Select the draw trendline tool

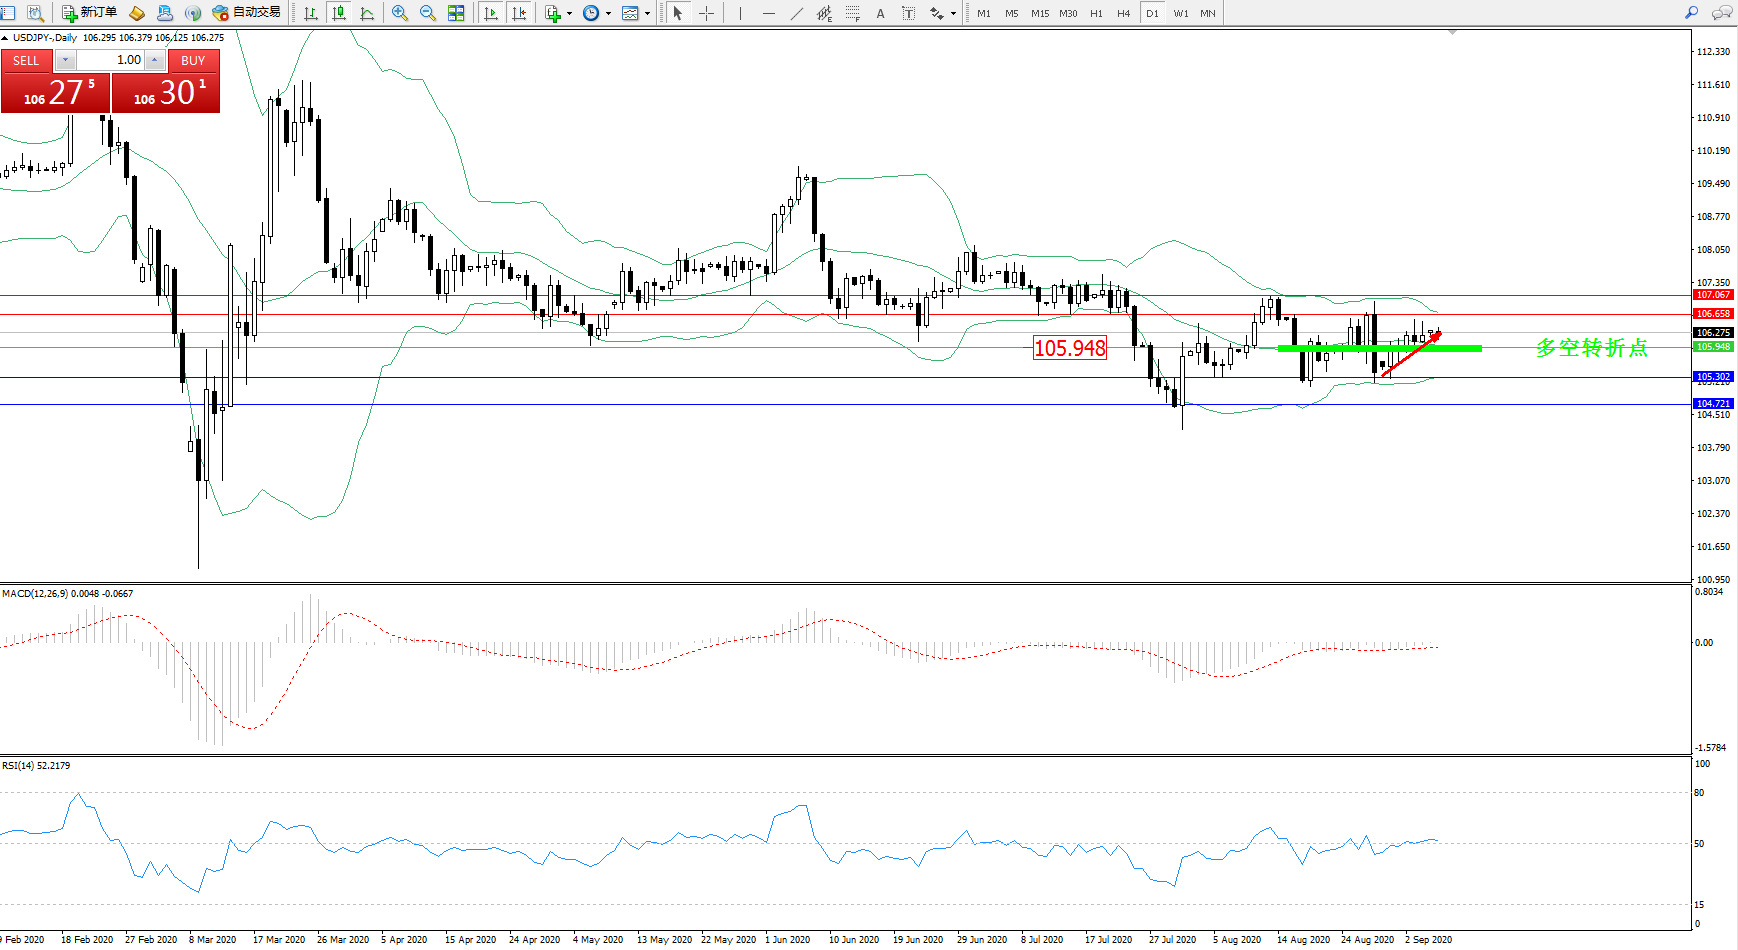click(796, 13)
